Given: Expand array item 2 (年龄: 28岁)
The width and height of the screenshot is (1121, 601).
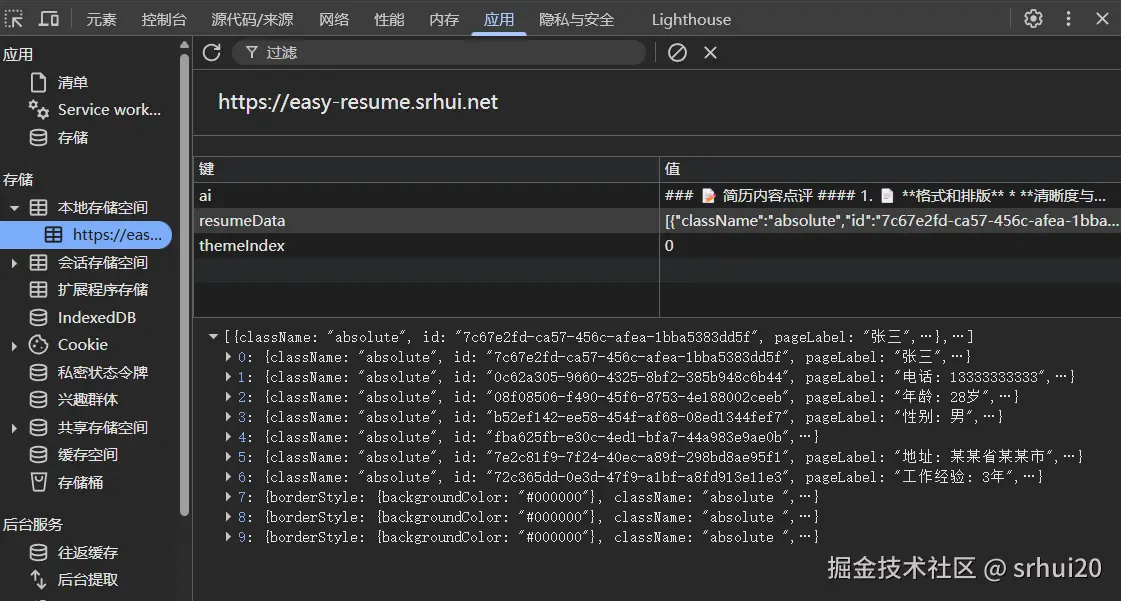Looking at the screenshot, I should [x=228, y=396].
